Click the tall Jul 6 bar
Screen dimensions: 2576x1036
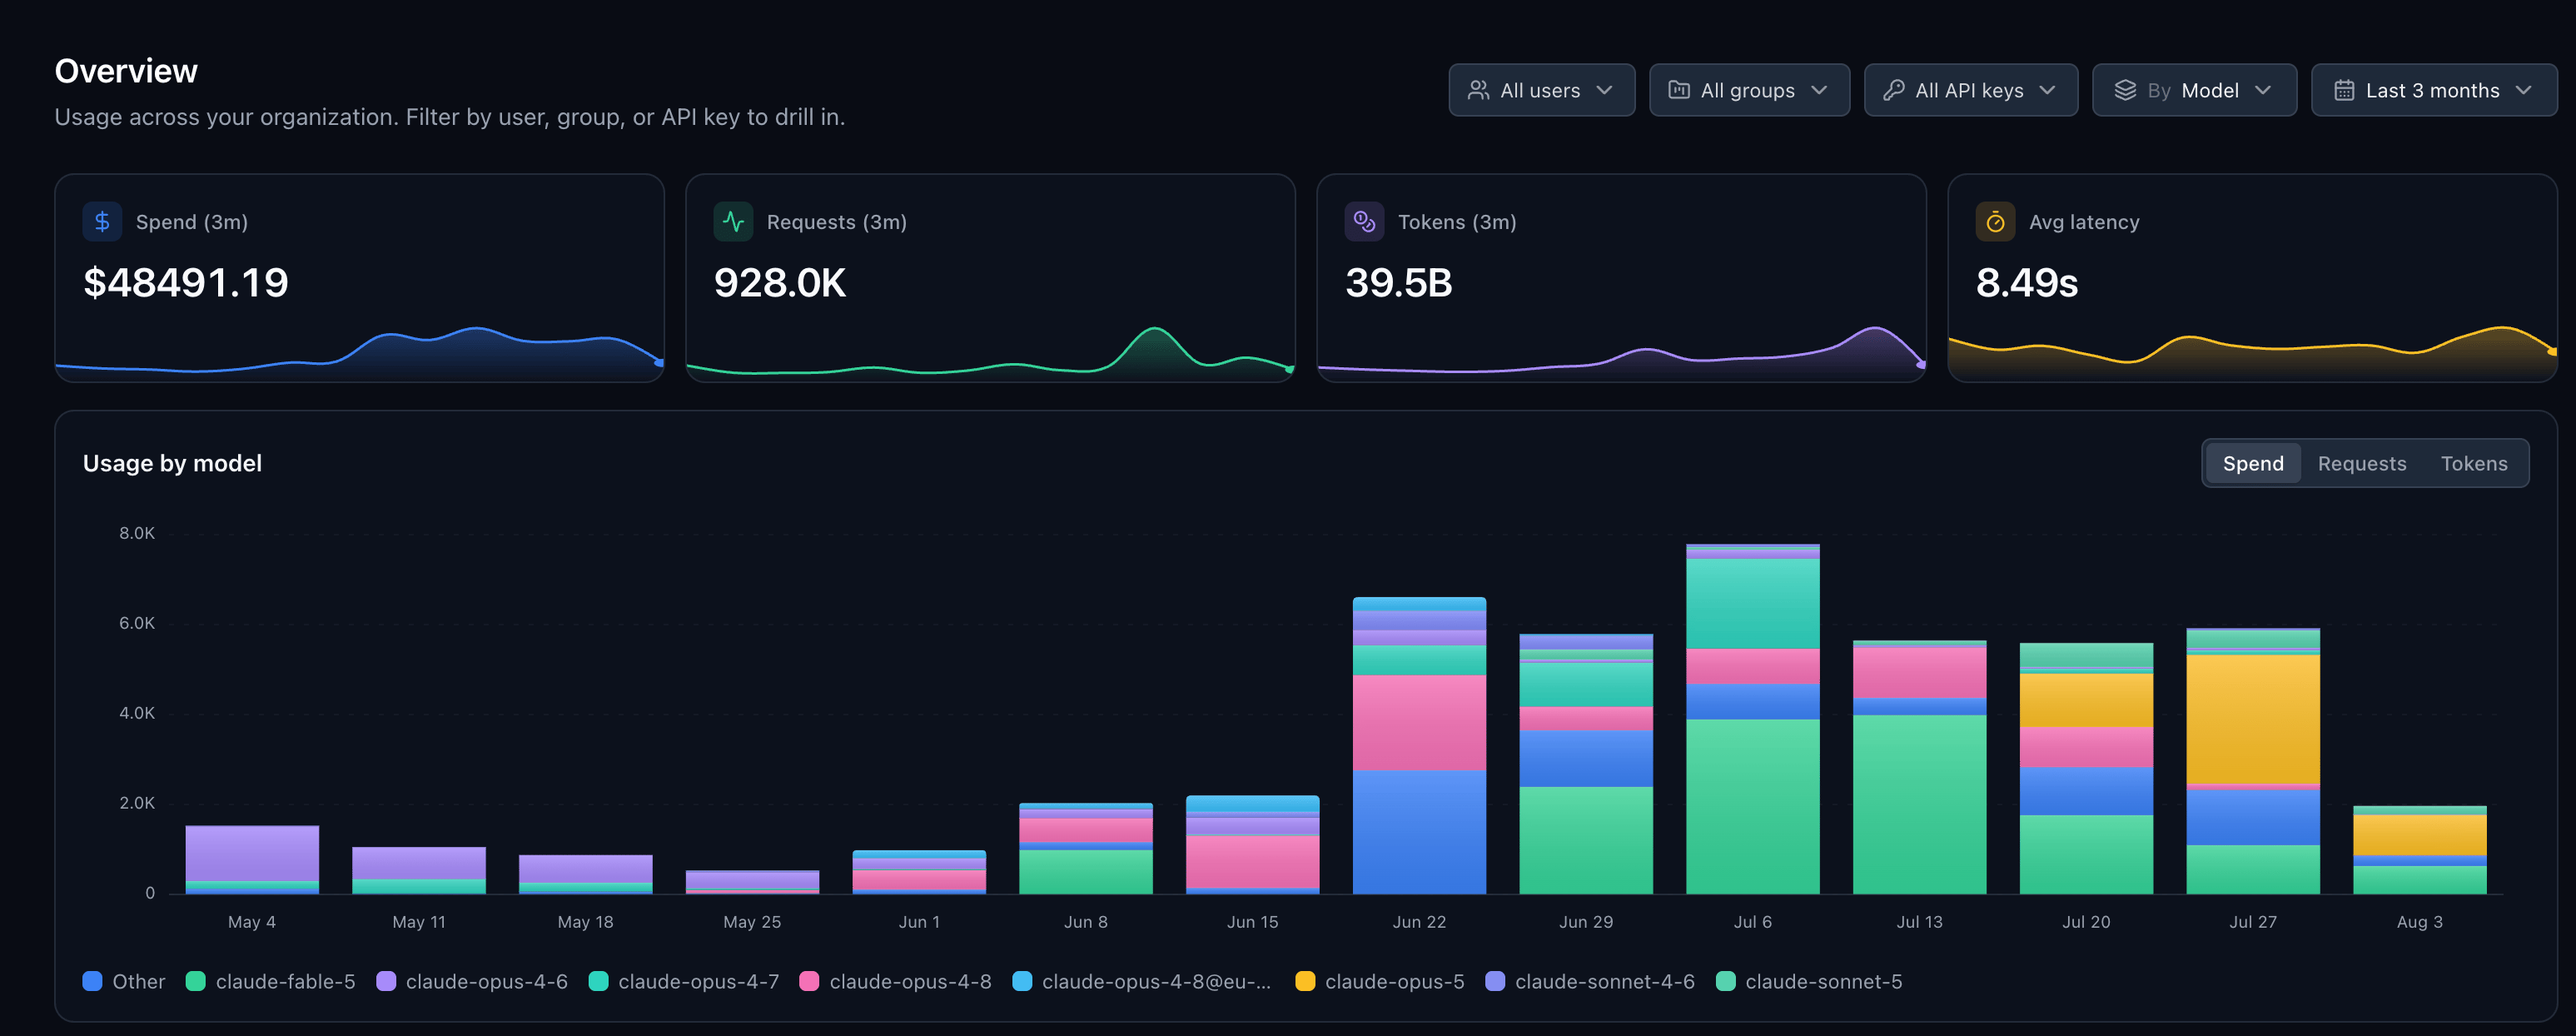click(x=1753, y=719)
